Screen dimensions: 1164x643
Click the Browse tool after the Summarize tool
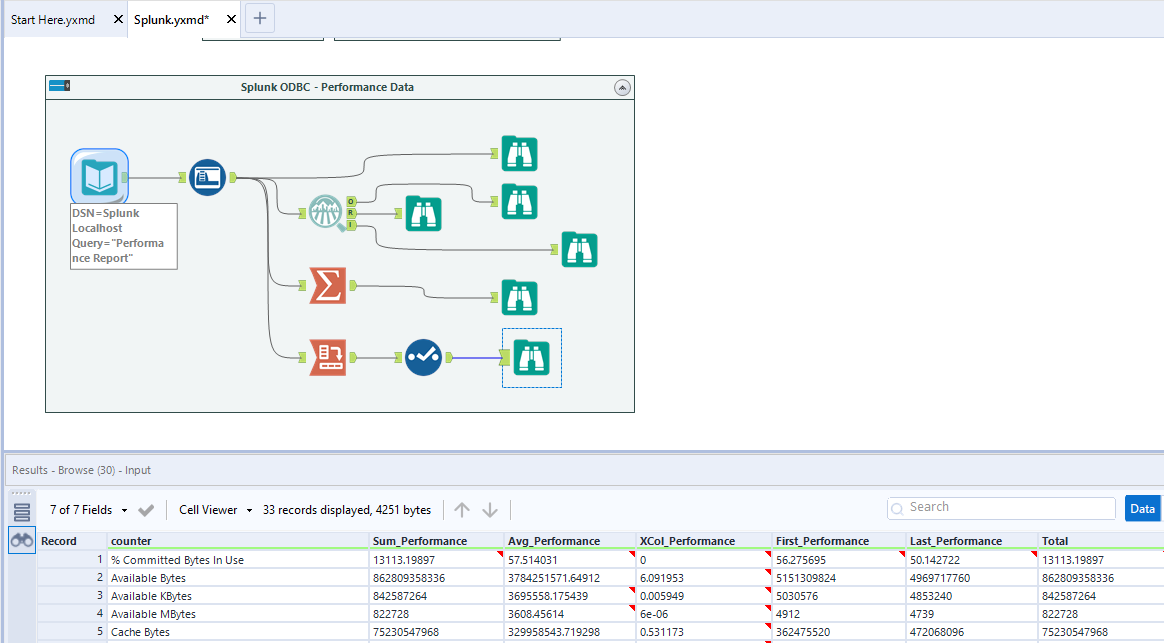[519, 297]
